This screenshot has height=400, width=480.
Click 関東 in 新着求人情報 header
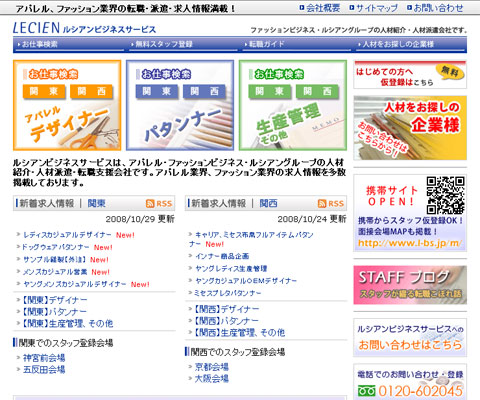(x=97, y=203)
